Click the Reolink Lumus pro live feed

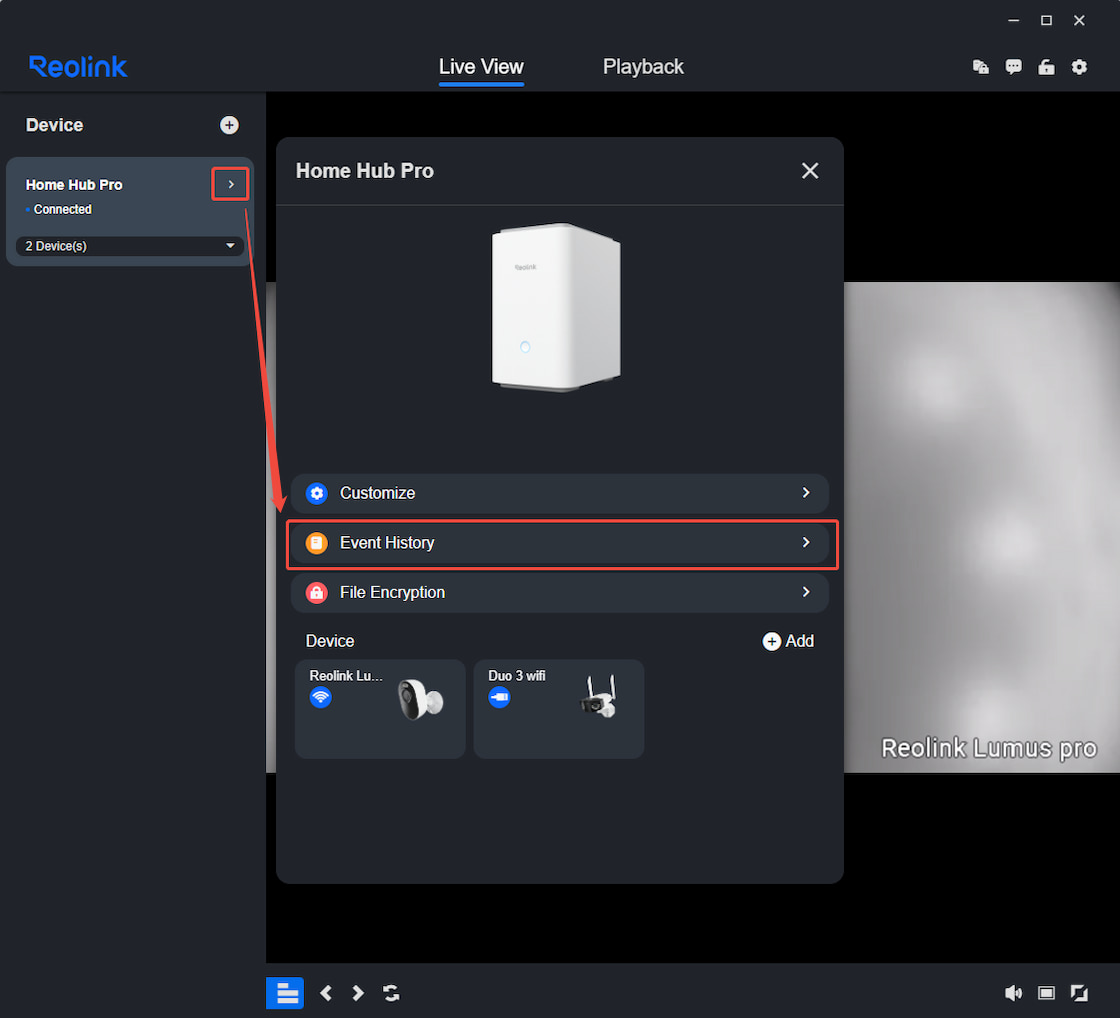pyautogui.click(x=981, y=527)
